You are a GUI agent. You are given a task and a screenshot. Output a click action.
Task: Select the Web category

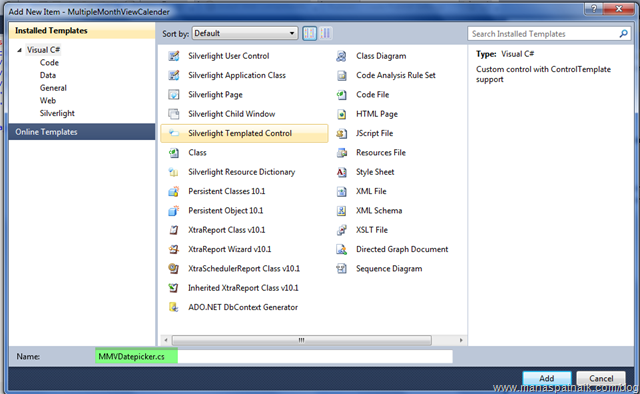point(48,100)
